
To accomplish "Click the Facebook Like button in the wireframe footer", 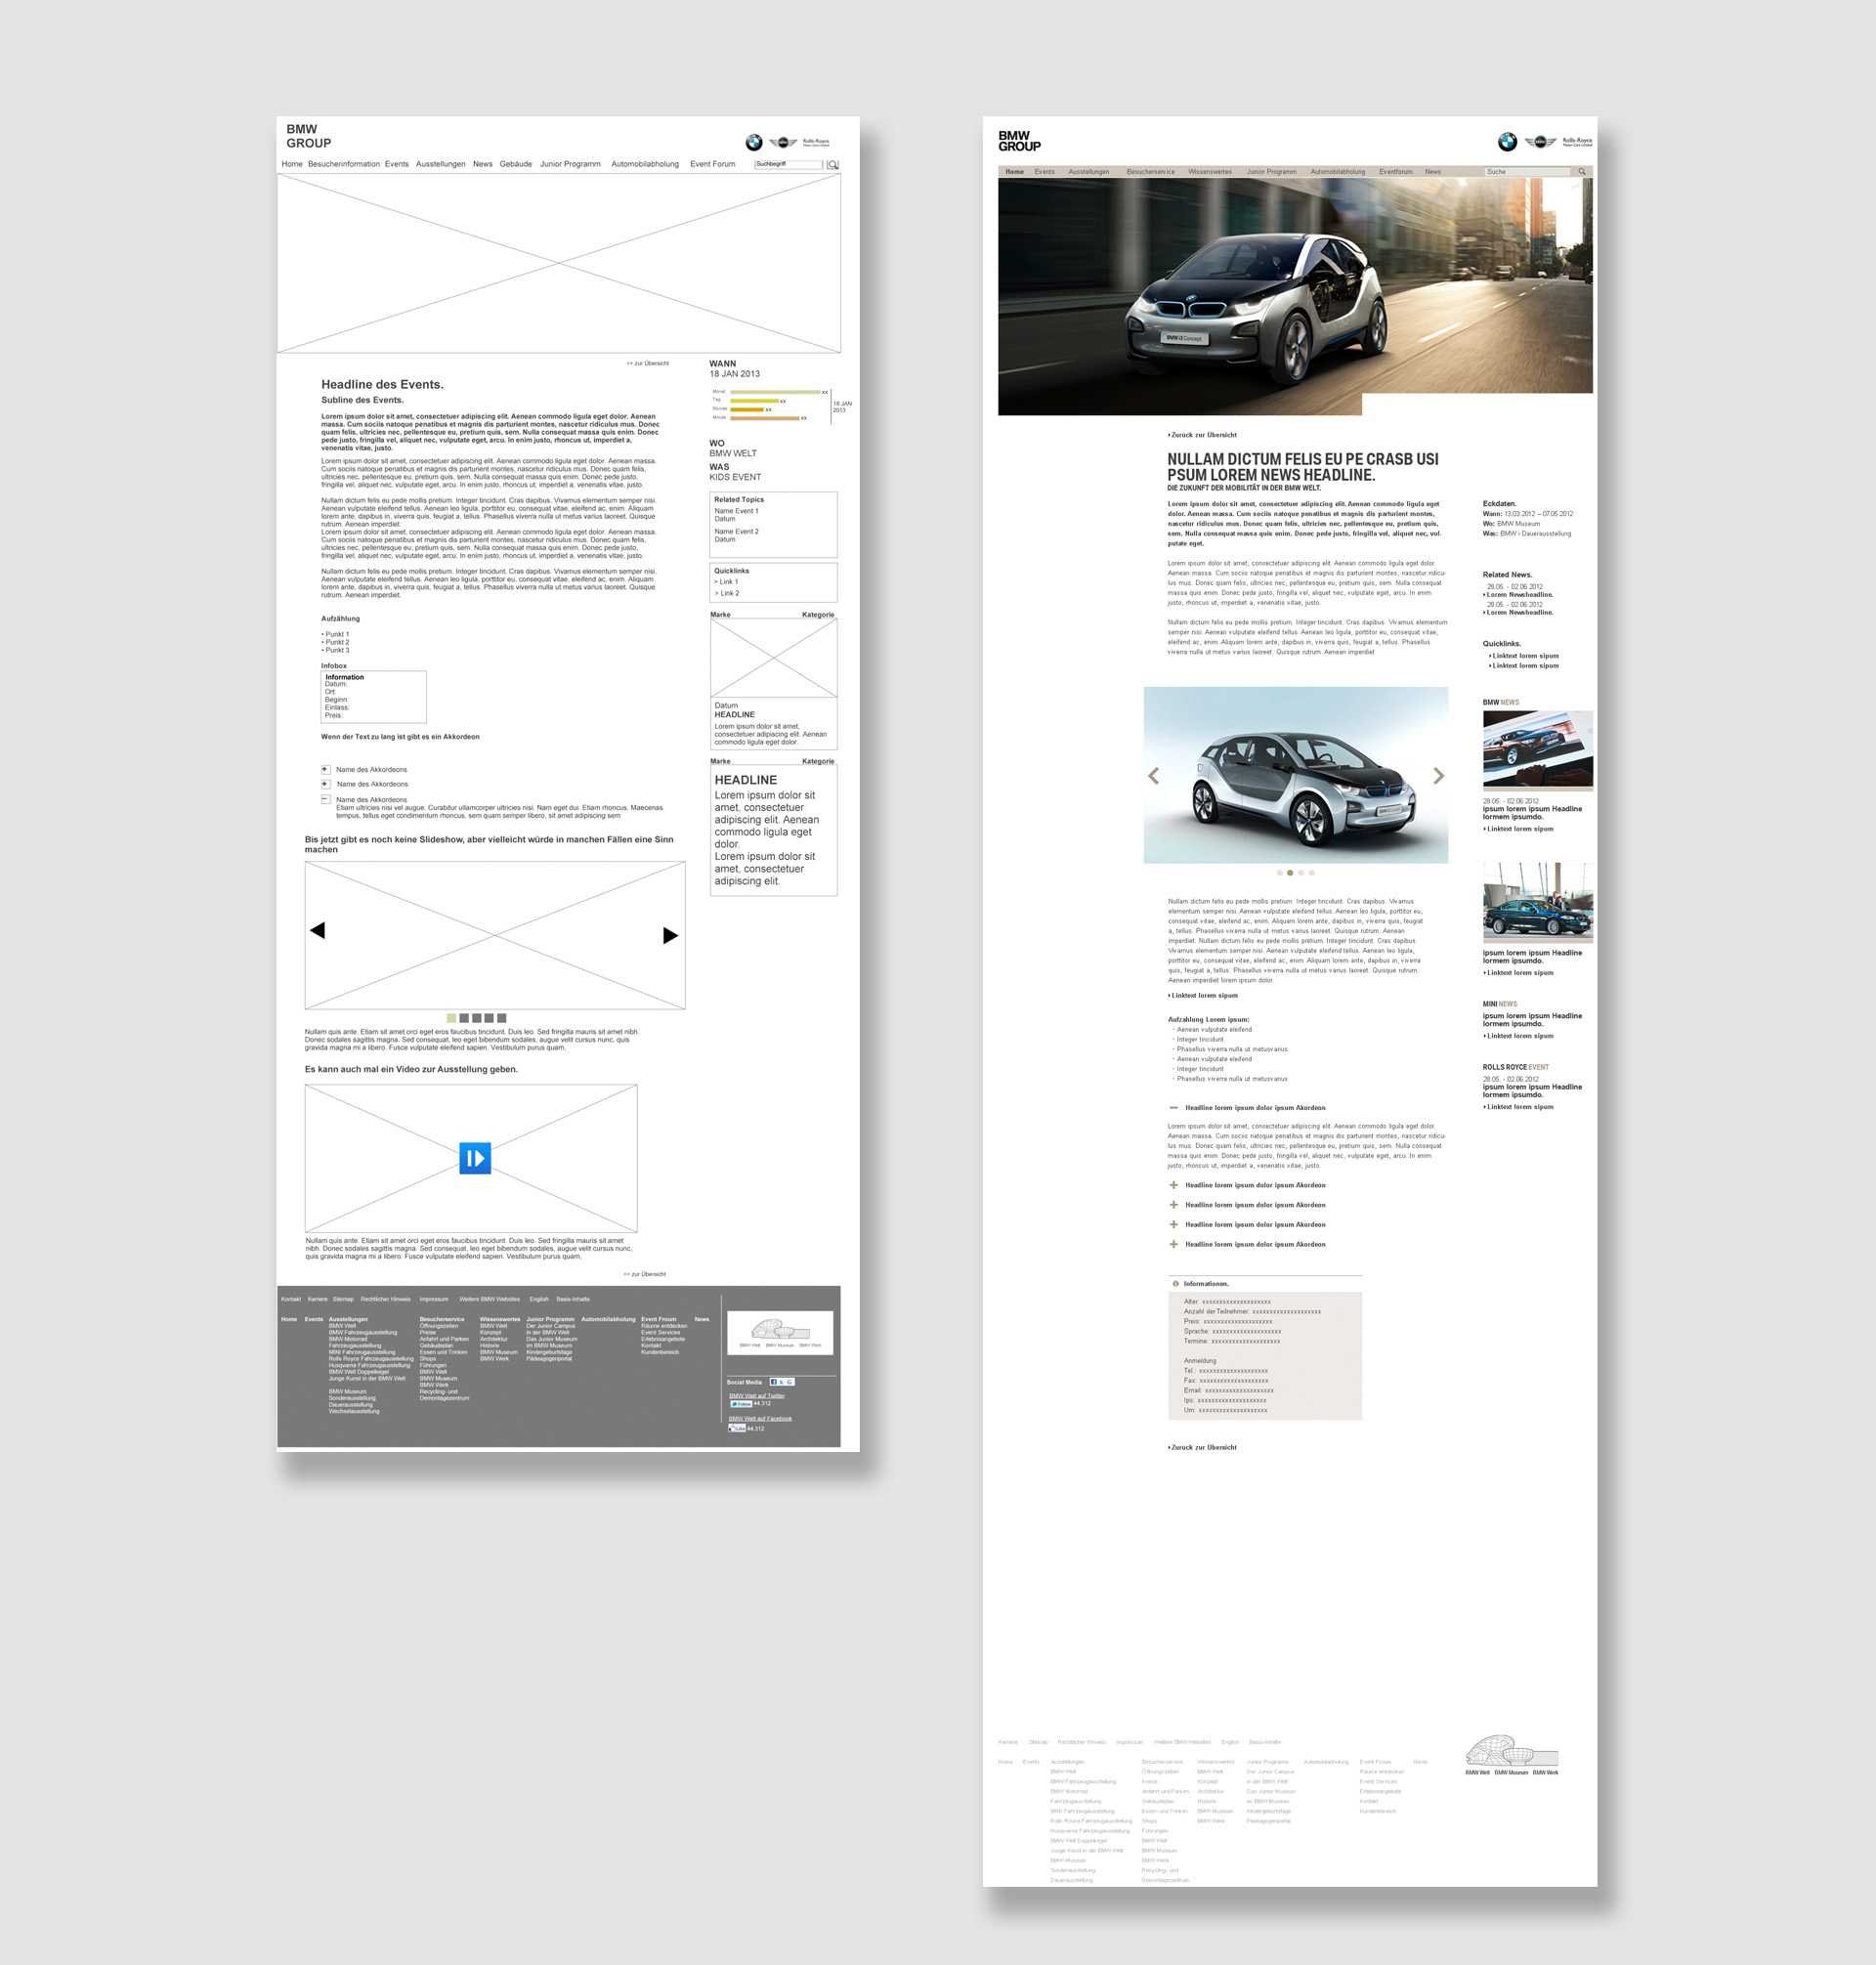I will [x=737, y=1428].
